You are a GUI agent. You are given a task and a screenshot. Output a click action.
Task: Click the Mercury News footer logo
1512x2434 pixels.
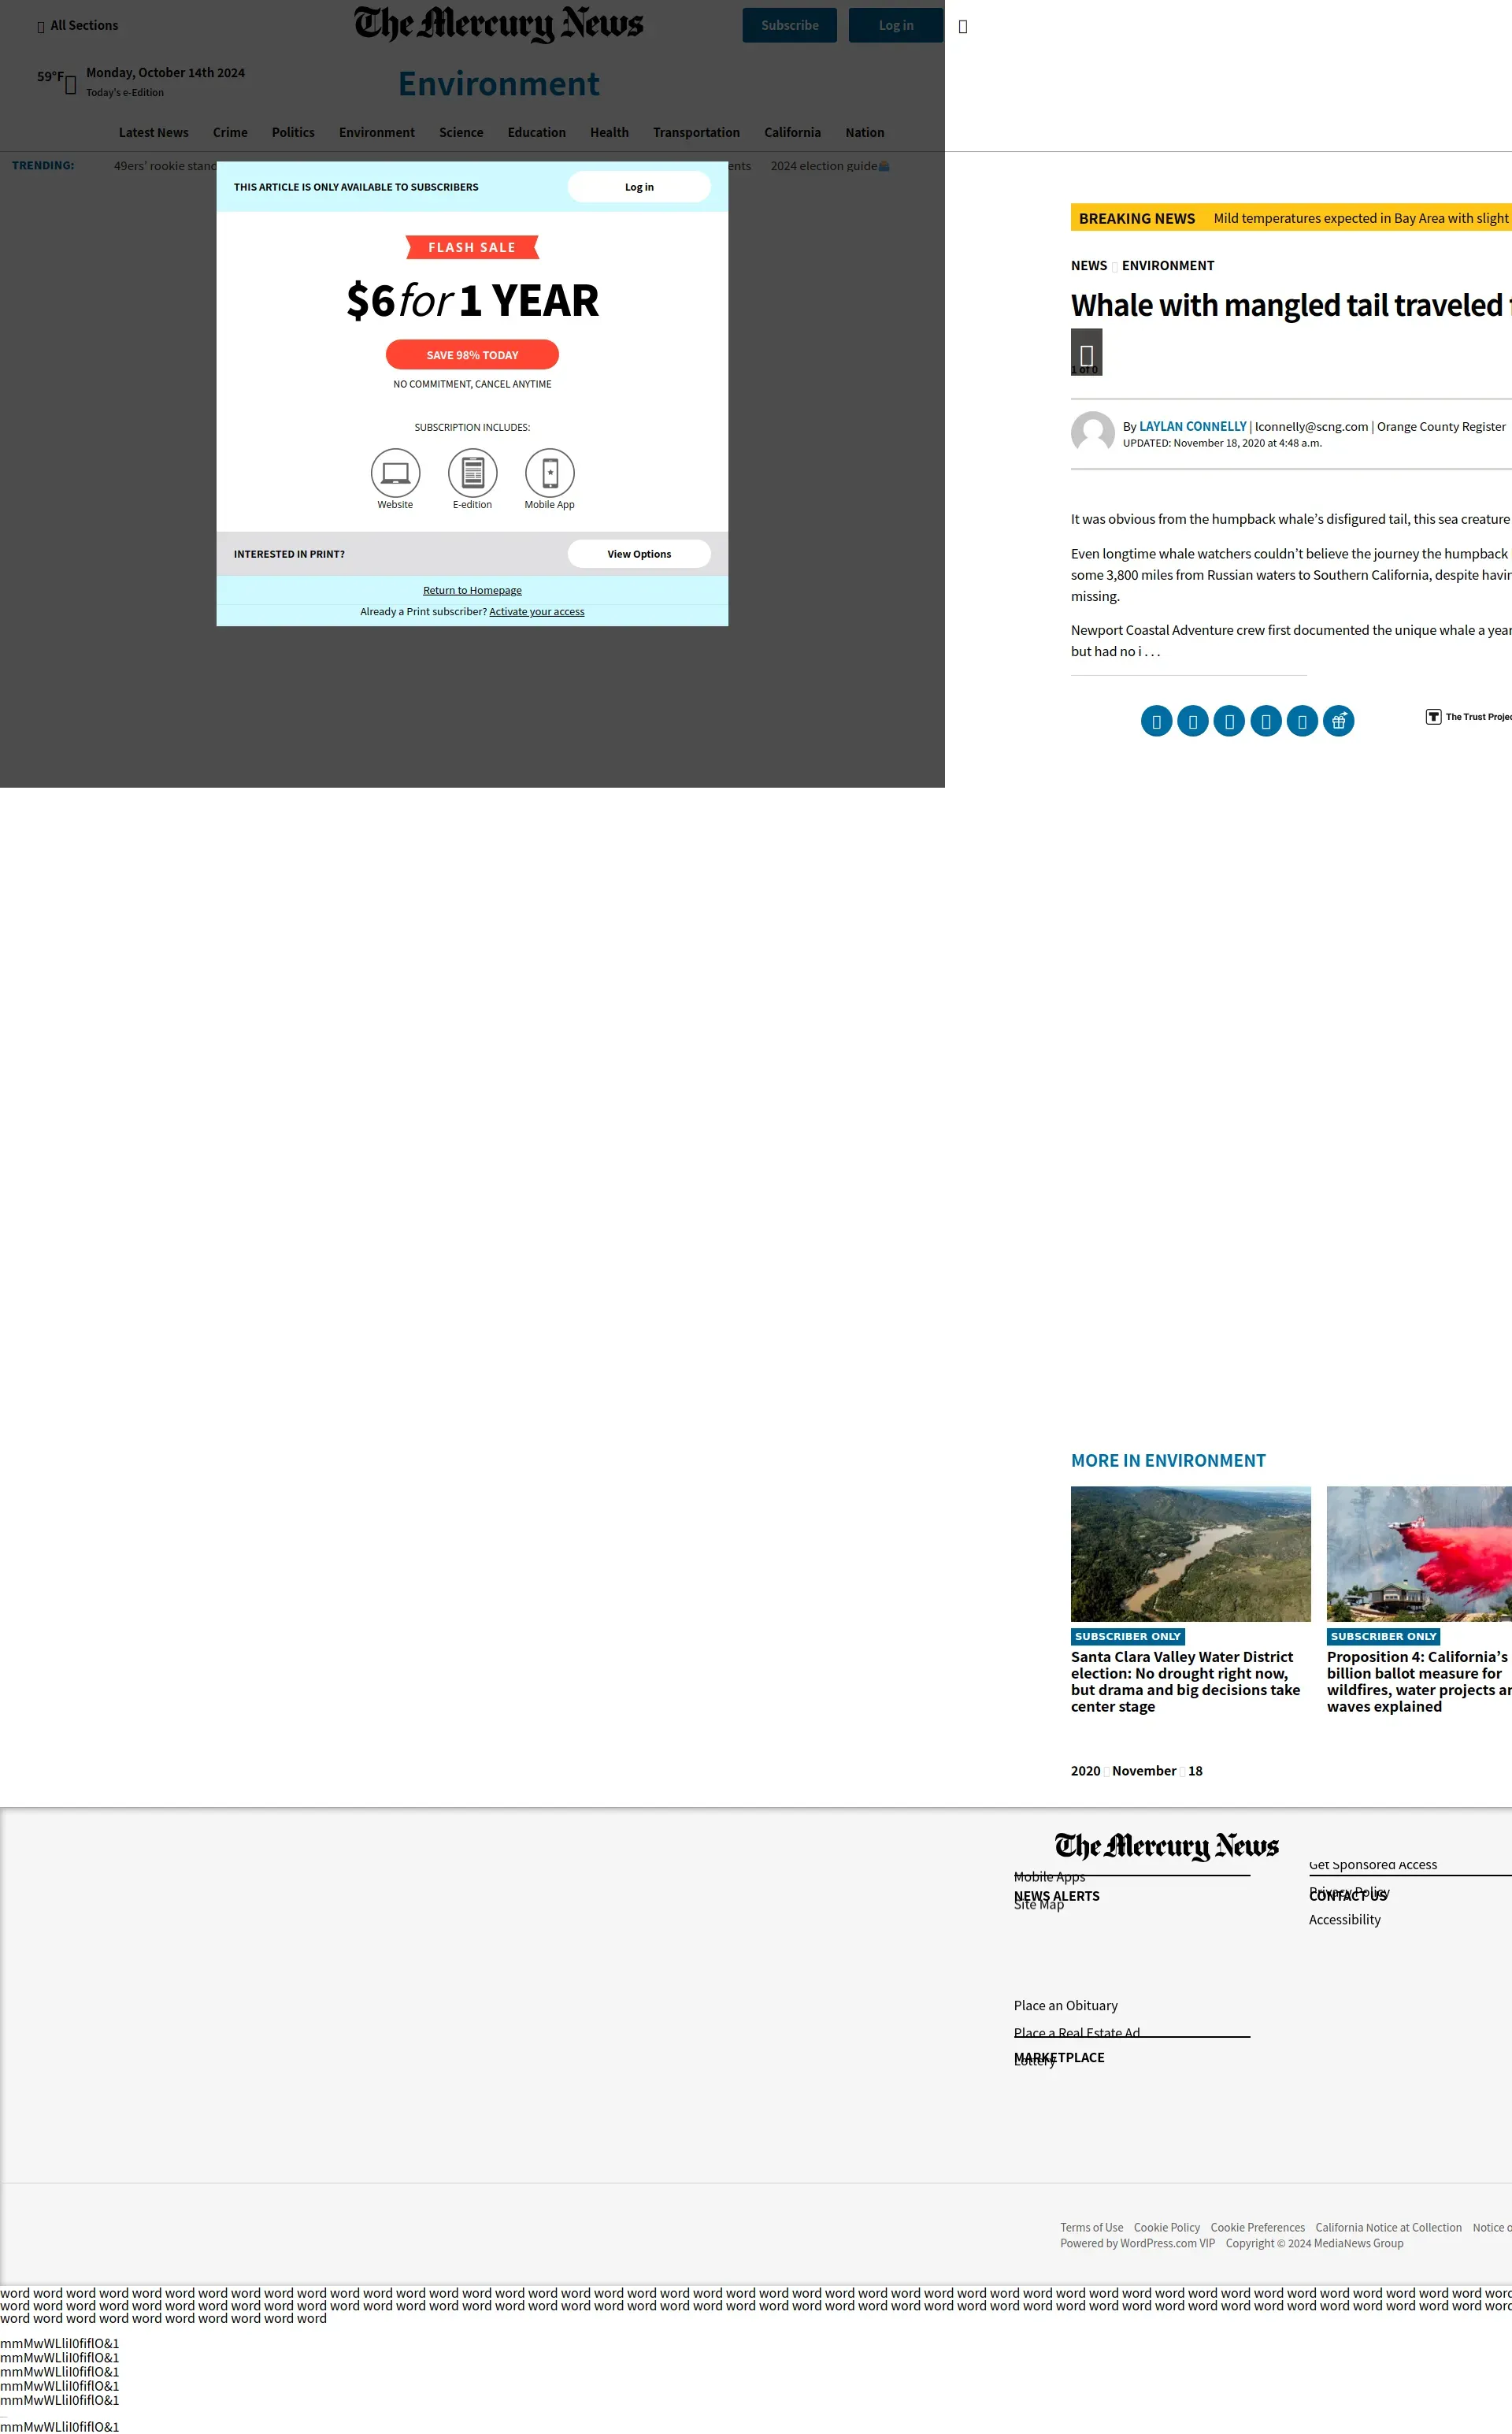(x=1166, y=1846)
